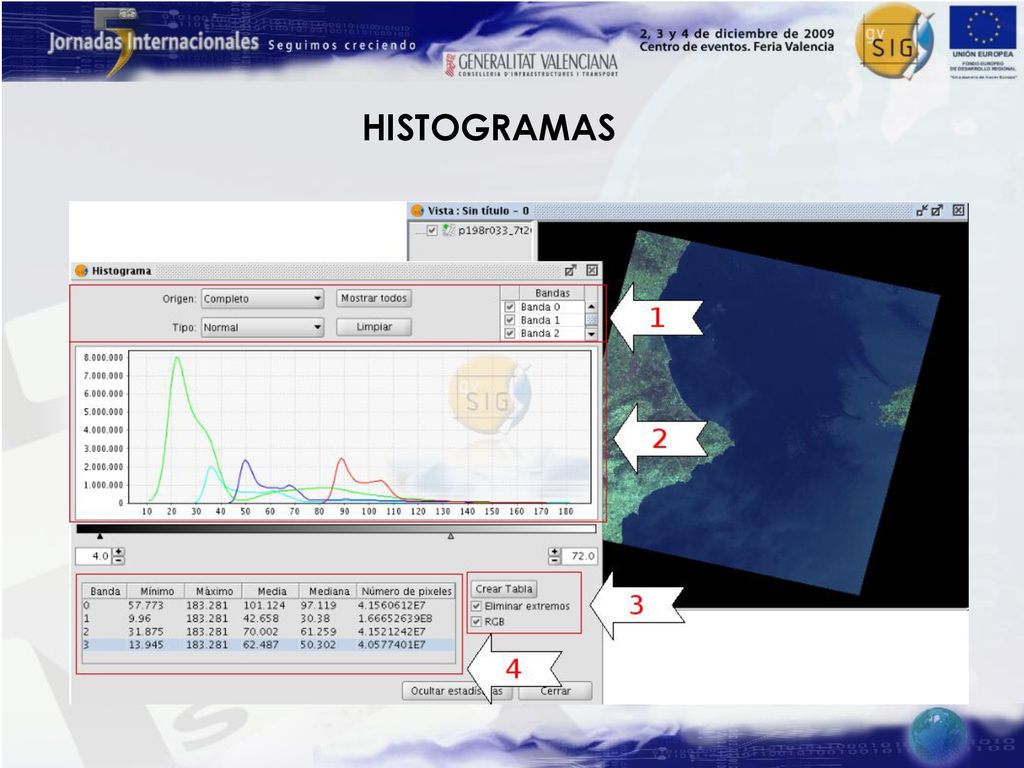Click the media value 62.487

click(261, 645)
